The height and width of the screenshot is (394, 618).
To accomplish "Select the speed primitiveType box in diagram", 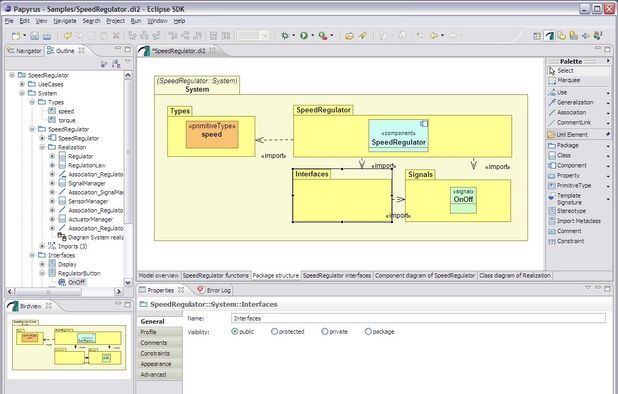I will tap(212, 135).
